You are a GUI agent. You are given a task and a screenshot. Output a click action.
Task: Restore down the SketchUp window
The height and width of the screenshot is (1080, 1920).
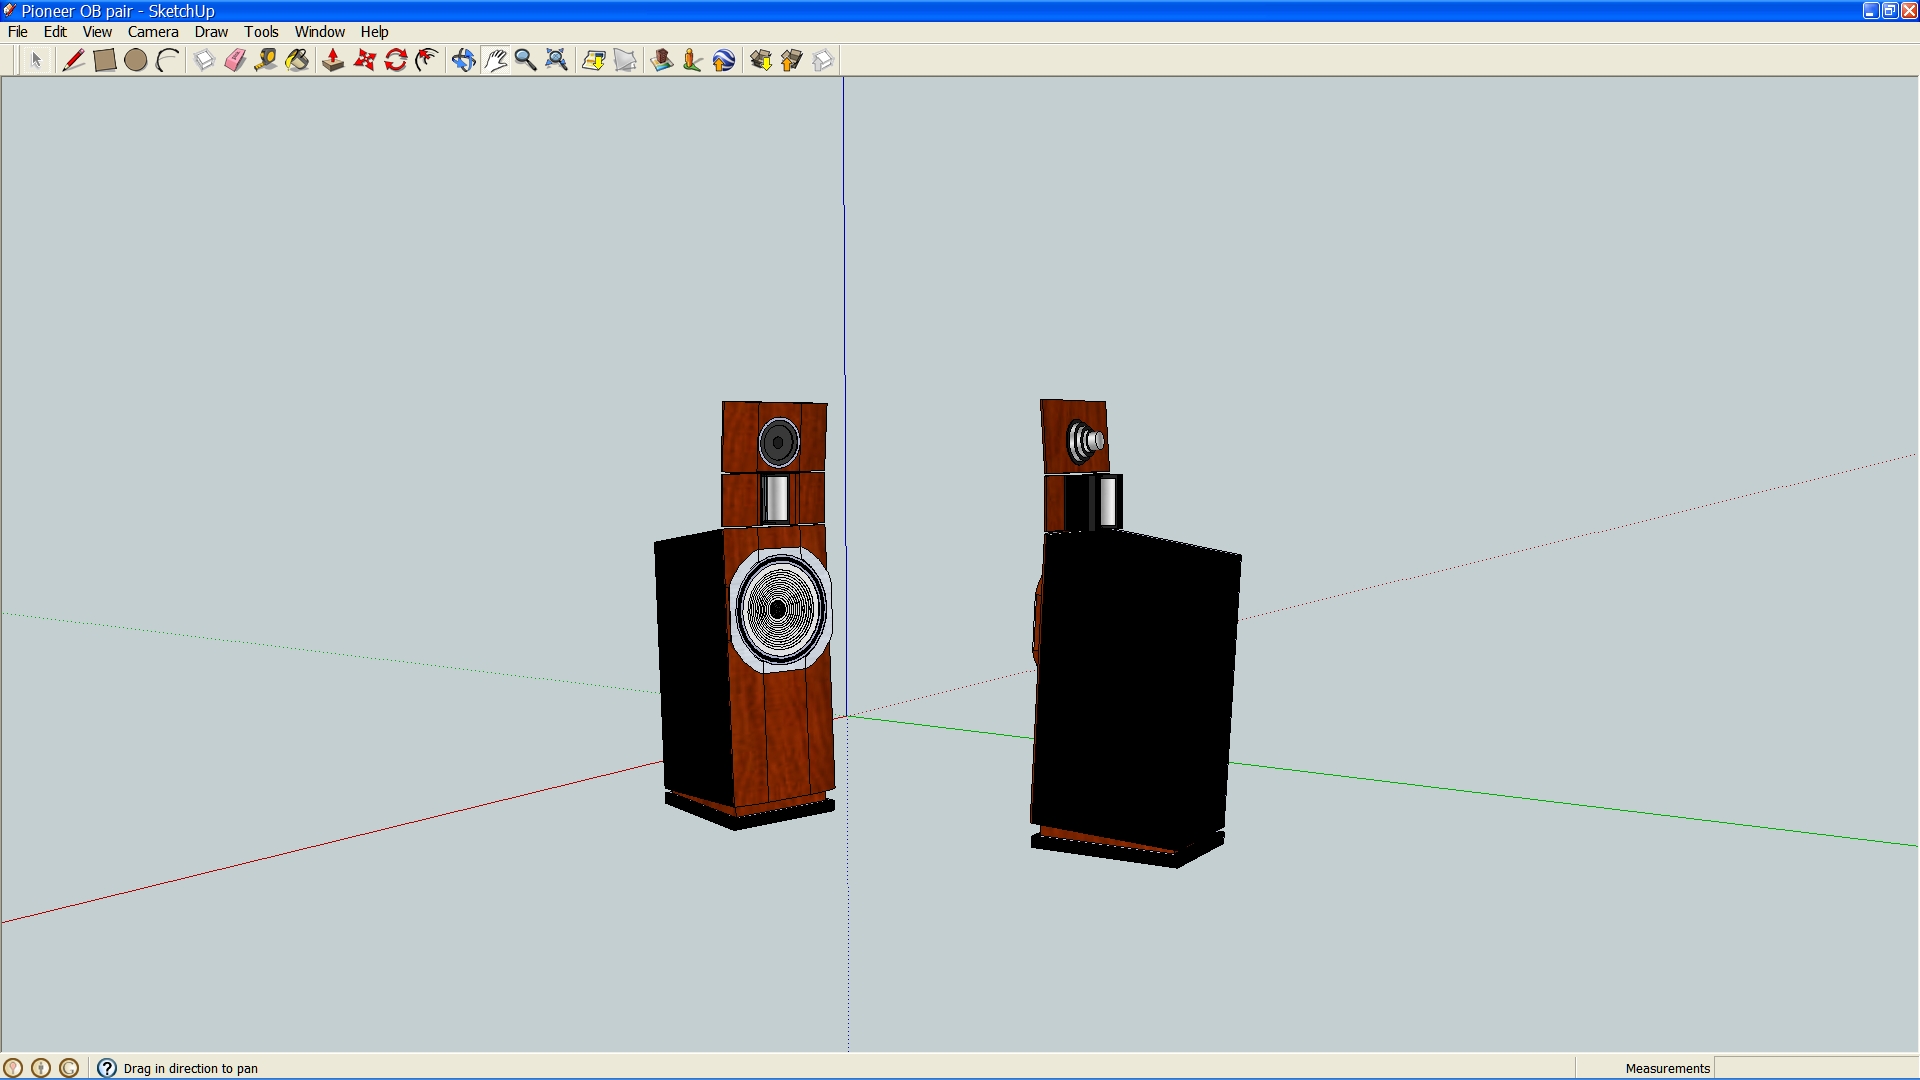click(1890, 11)
